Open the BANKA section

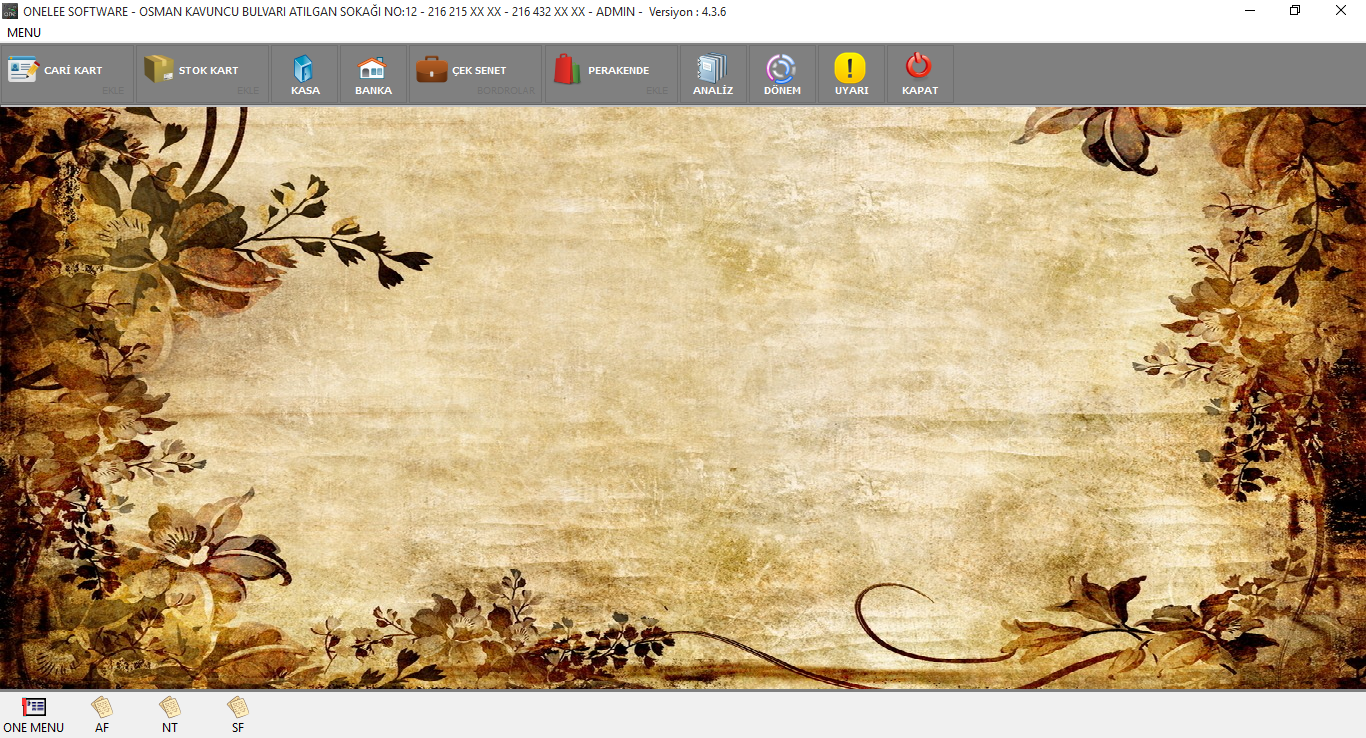pyautogui.click(x=372, y=75)
